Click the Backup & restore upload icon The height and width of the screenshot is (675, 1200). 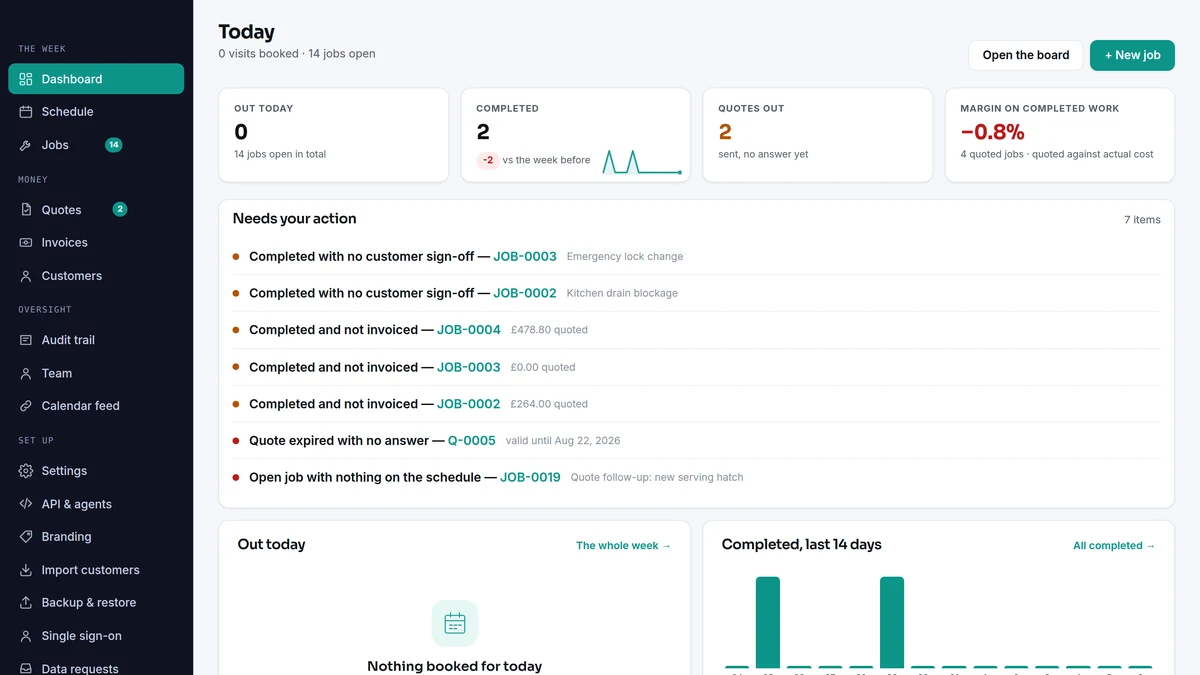[x=26, y=603]
